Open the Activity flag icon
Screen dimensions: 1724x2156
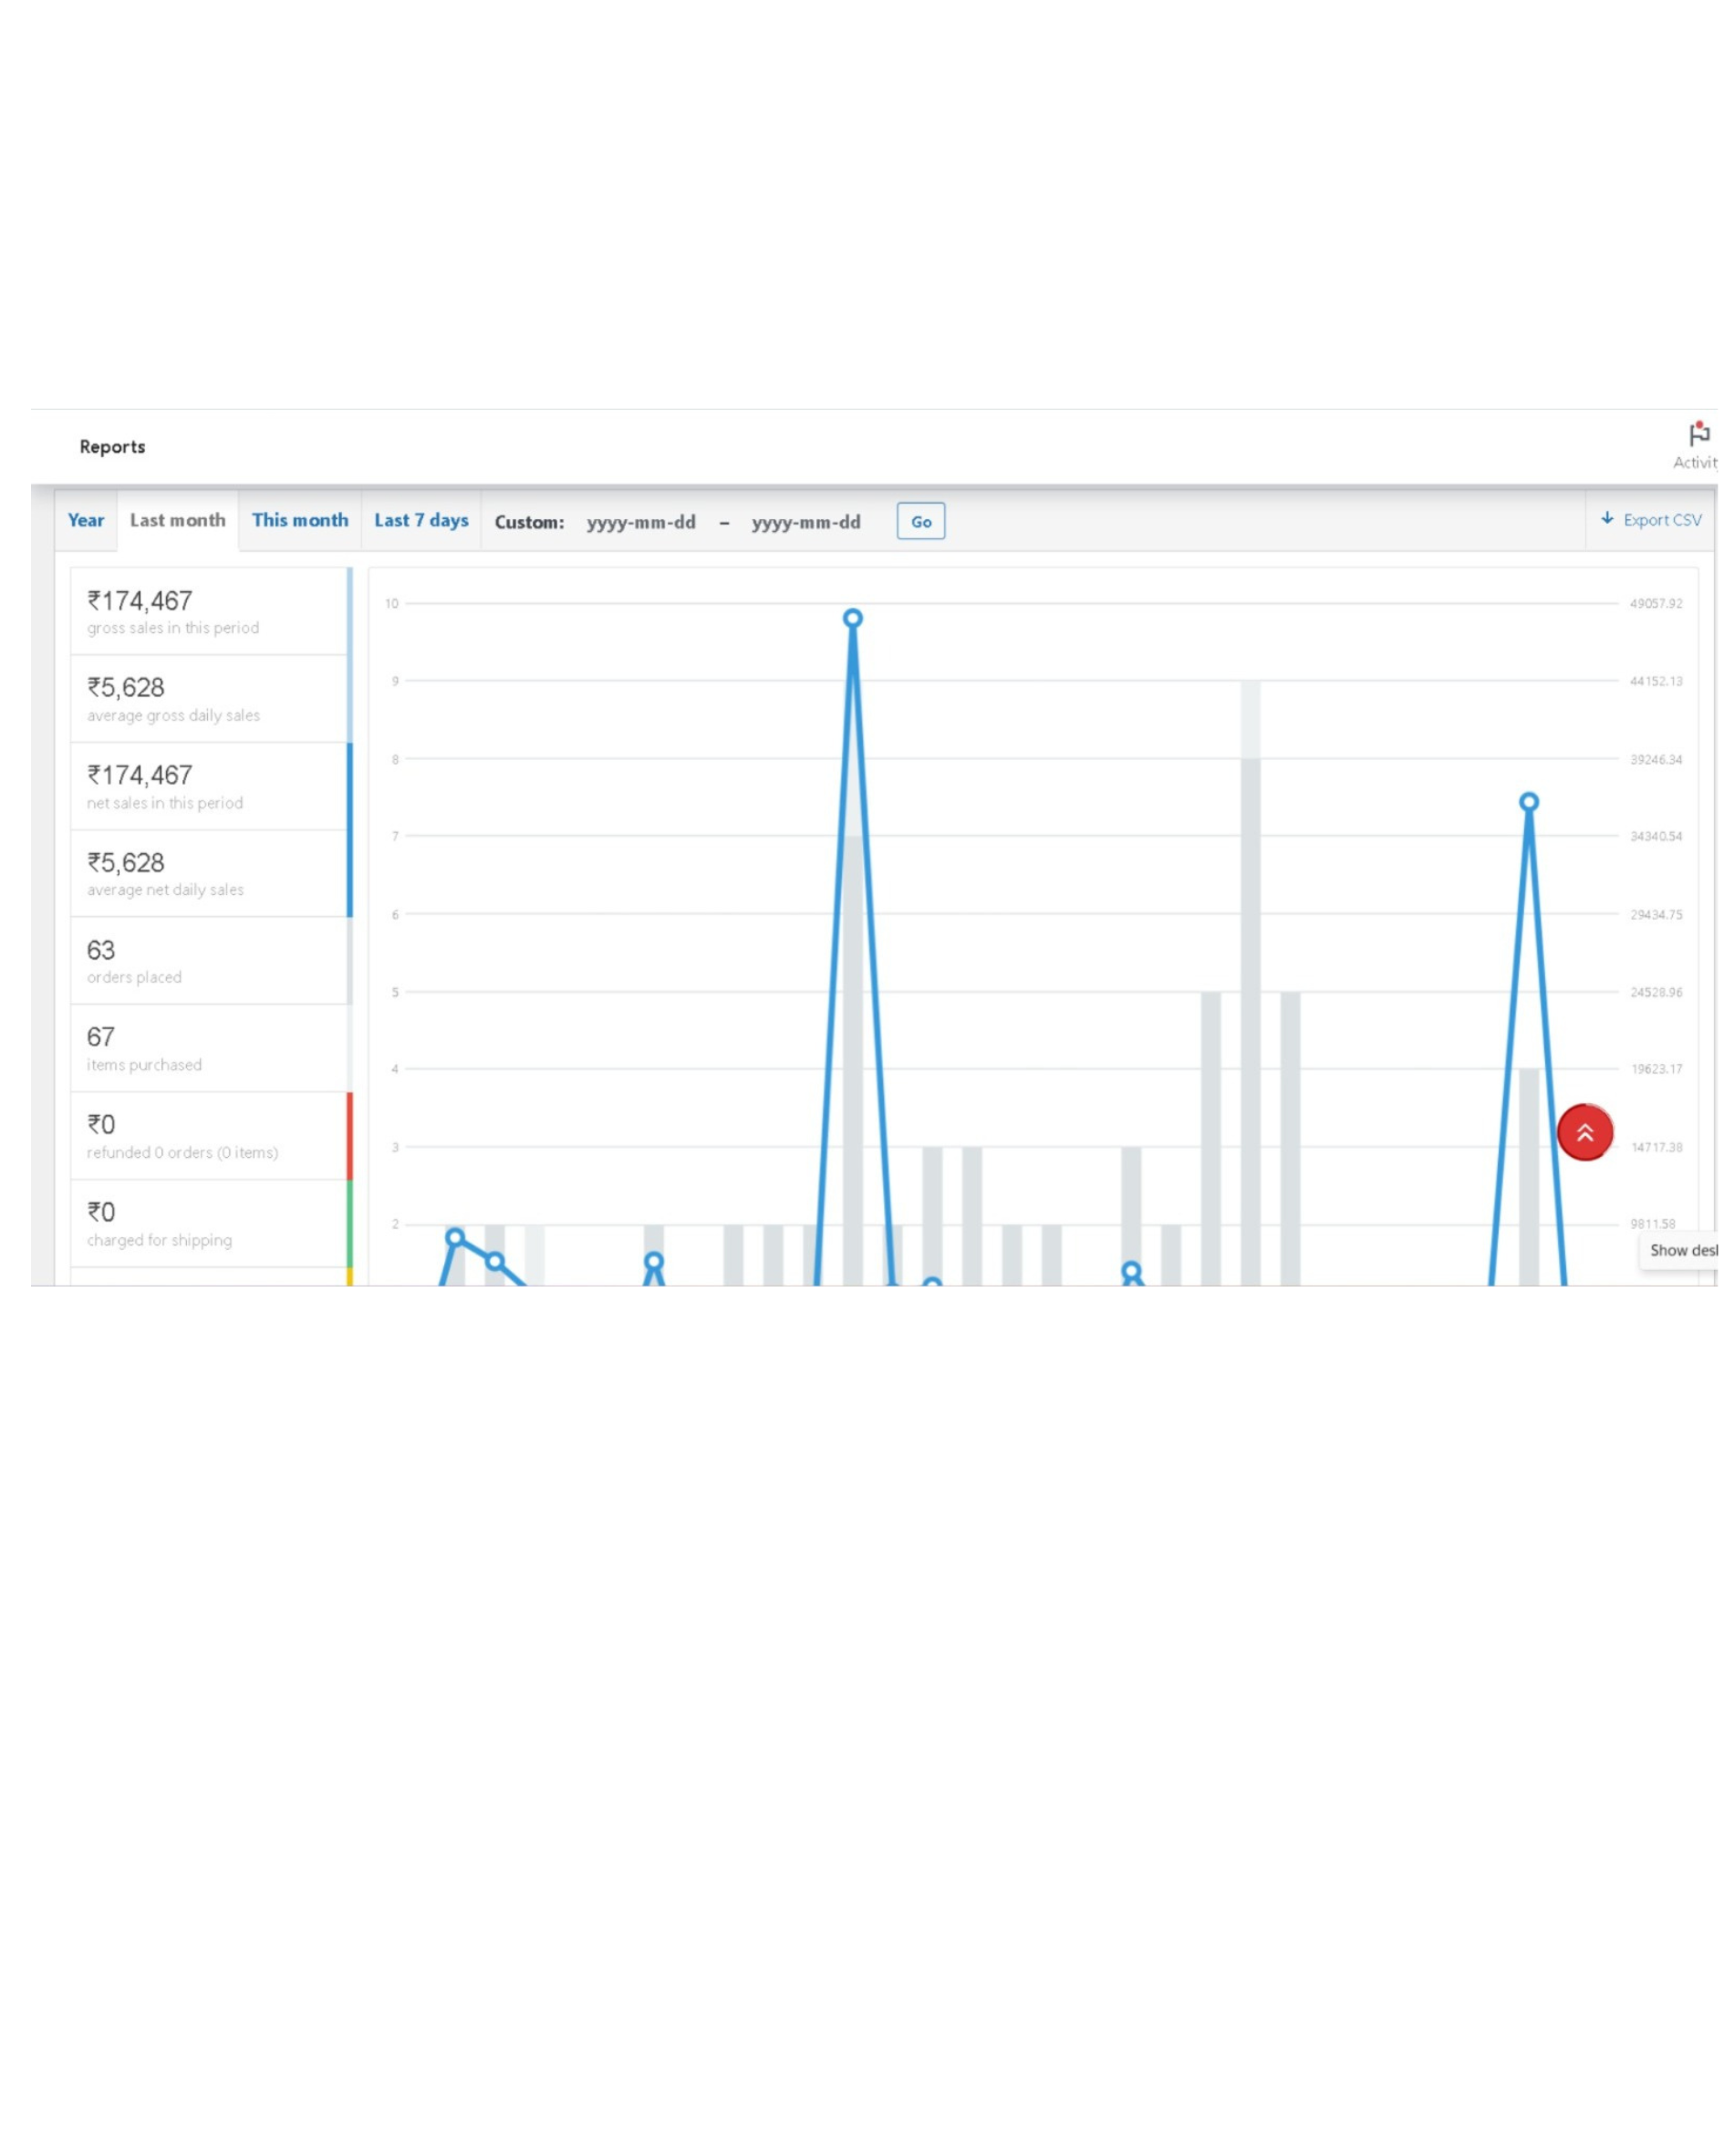point(1698,435)
